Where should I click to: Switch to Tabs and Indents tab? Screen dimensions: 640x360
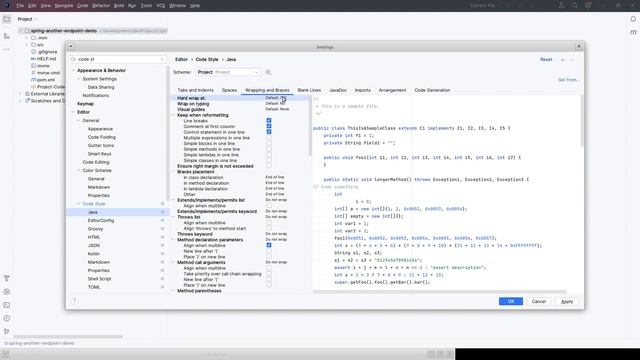point(196,90)
